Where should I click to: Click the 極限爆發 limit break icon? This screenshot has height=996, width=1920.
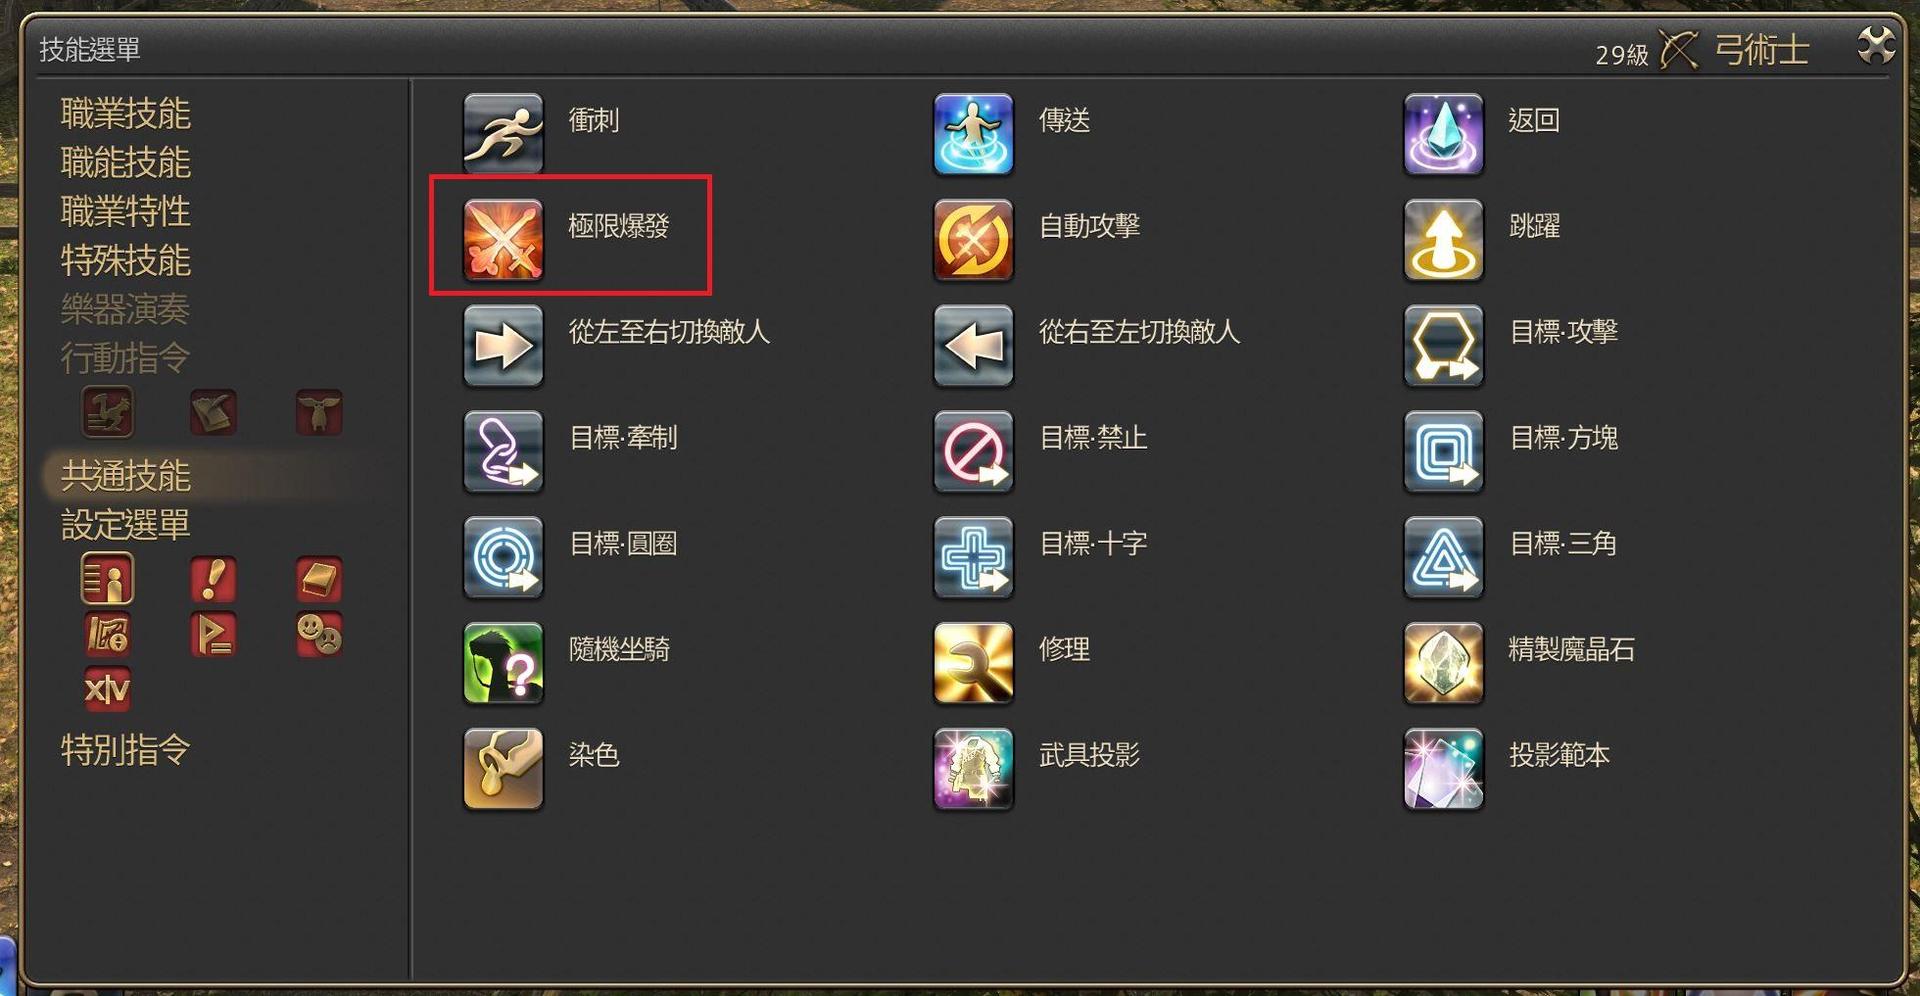503,240
